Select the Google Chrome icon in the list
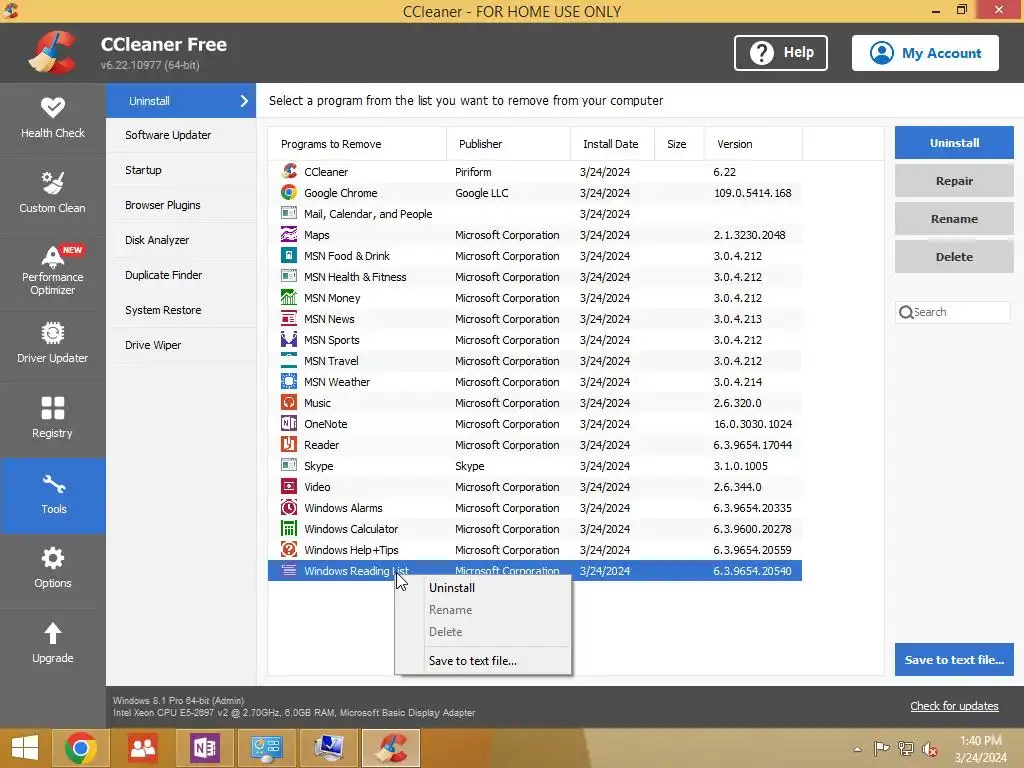This screenshot has height=768, width=1024. pos(289,193)
